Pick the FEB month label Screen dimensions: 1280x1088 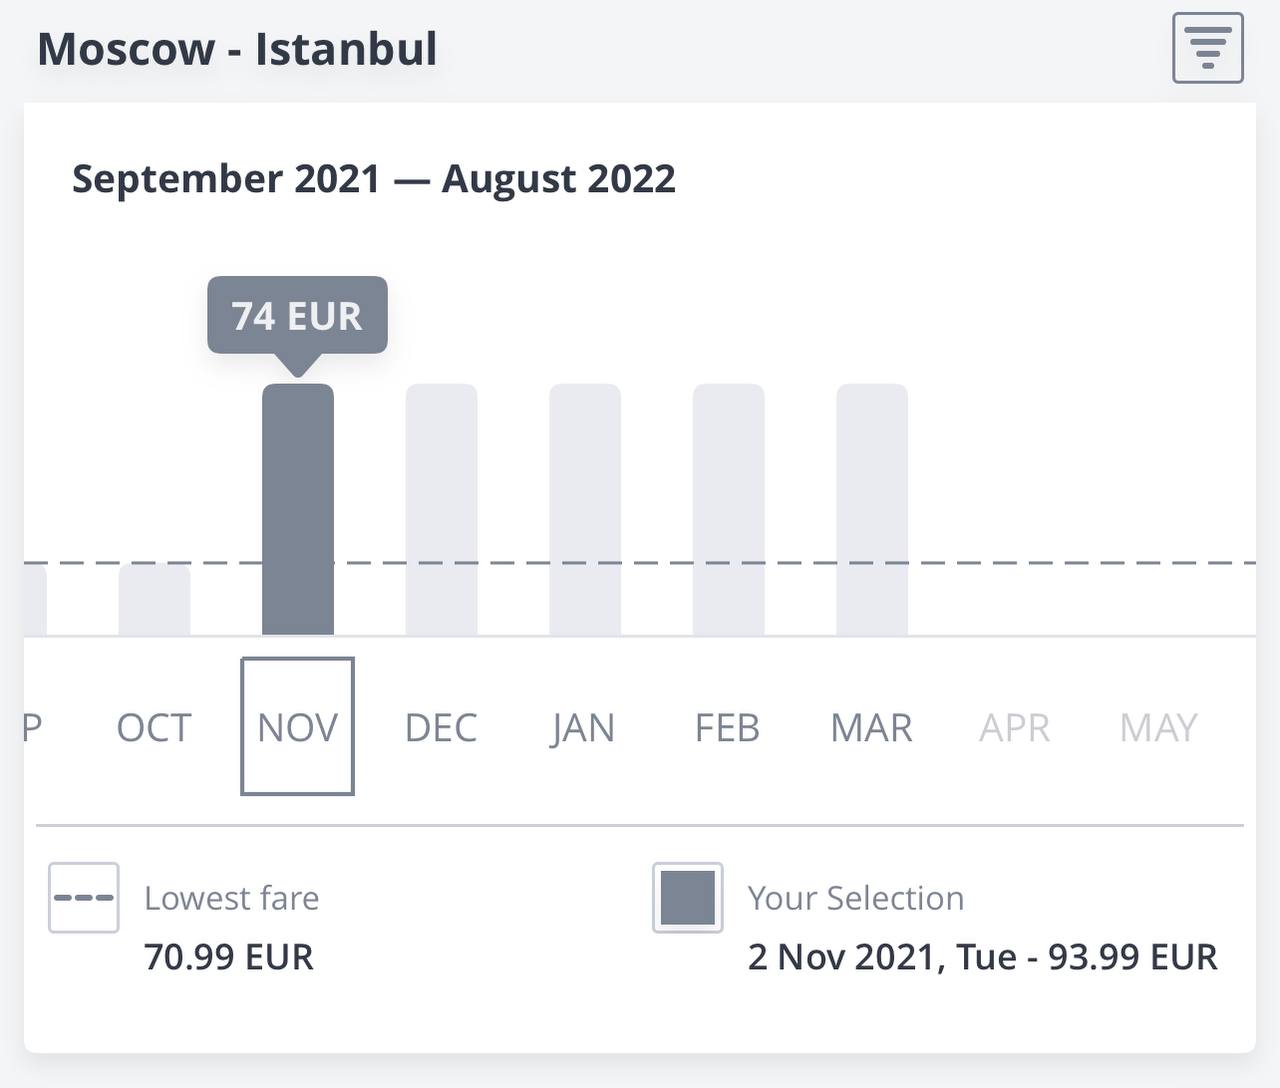point(727,727)
